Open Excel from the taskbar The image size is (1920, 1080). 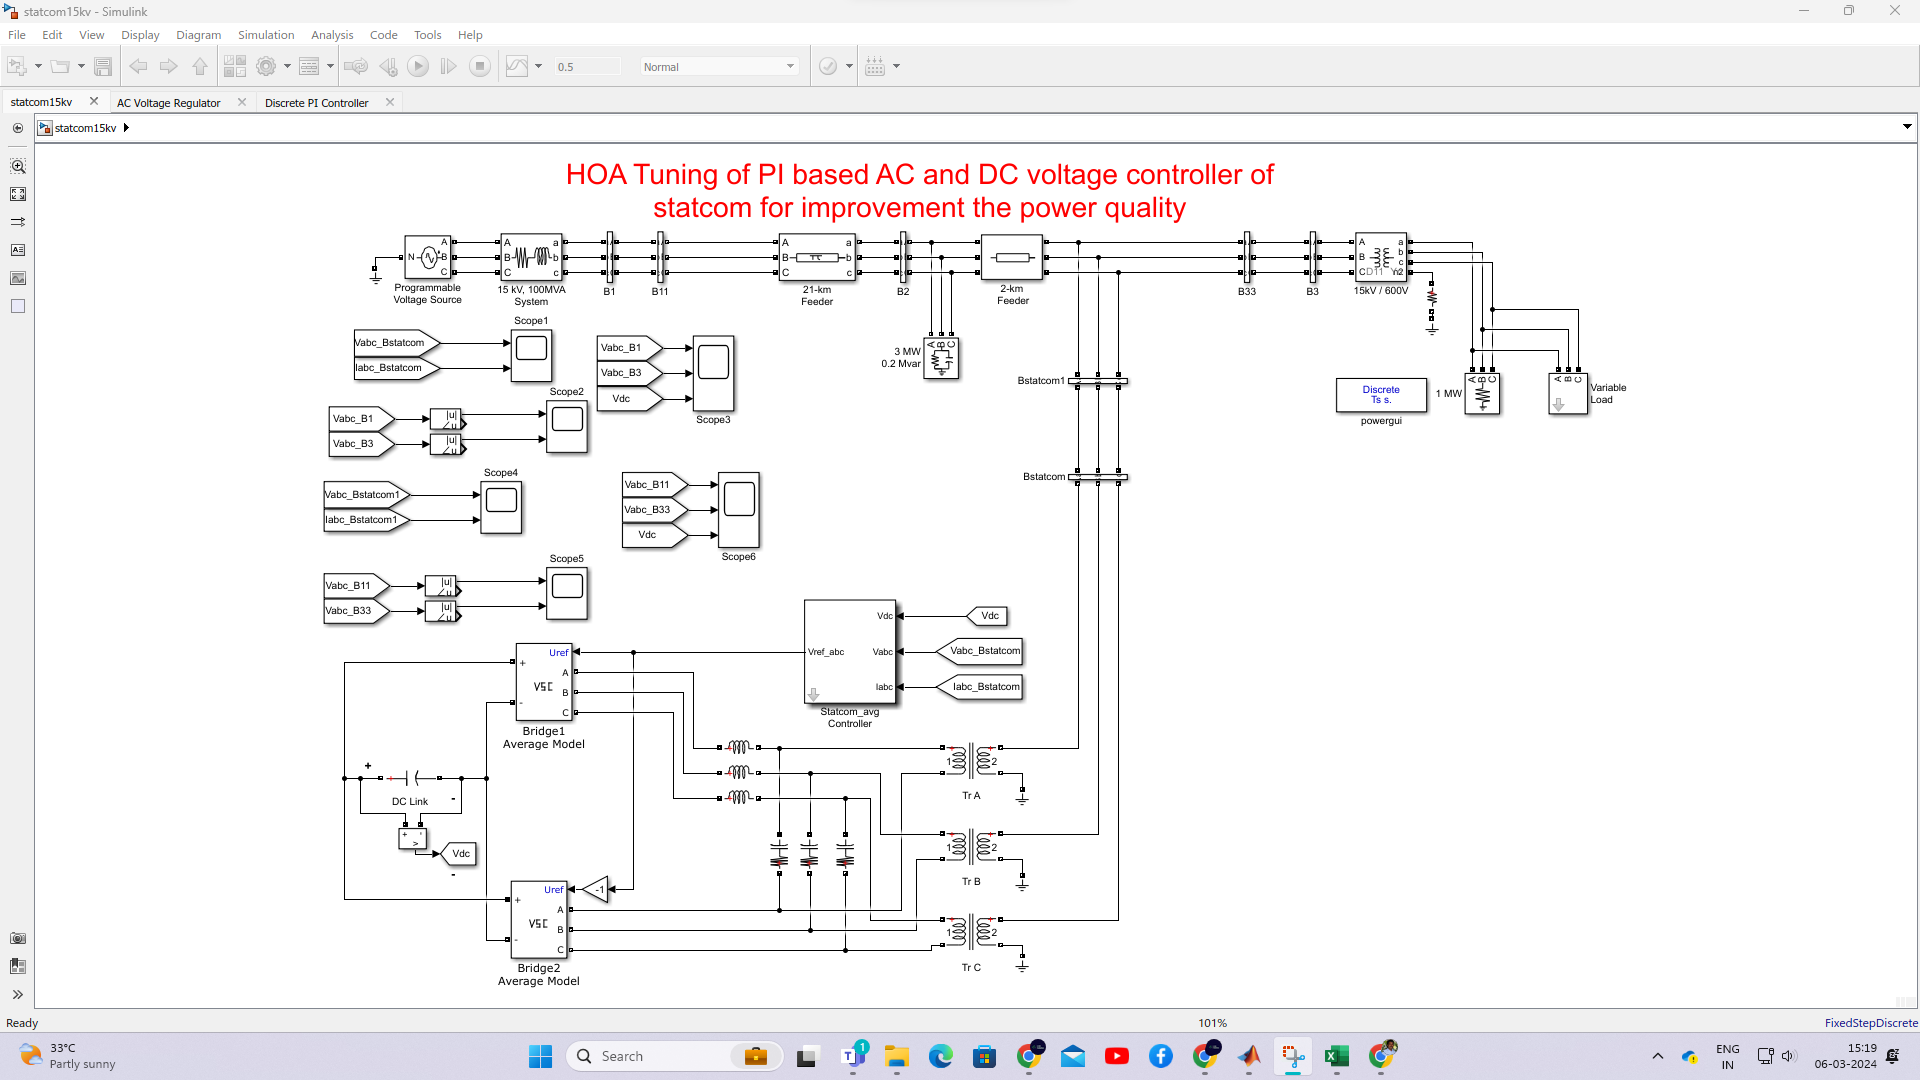[x=1337, y=1055]
